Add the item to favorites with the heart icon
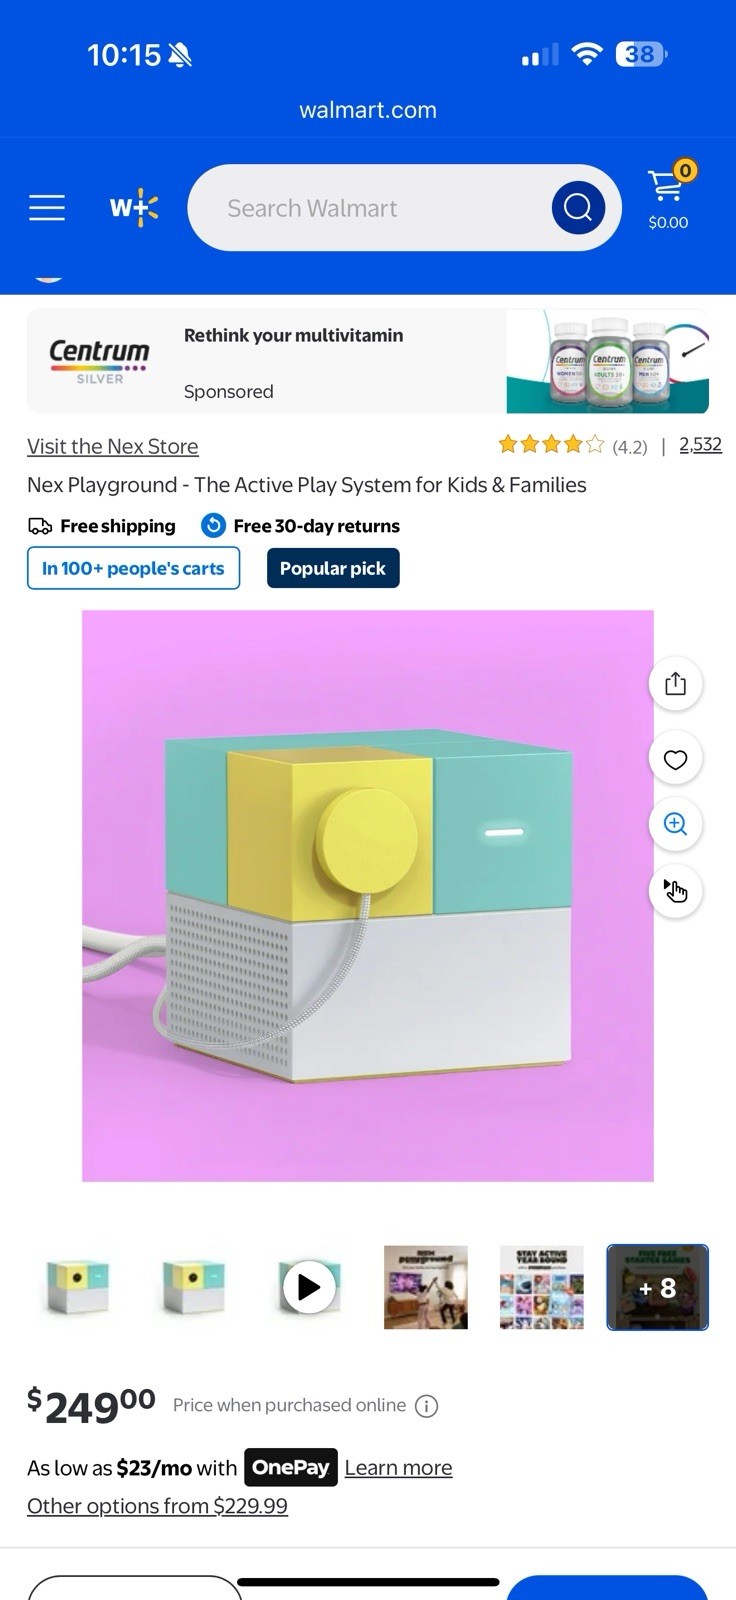This screenshot has height=1600, width=736. pos(676,760)
